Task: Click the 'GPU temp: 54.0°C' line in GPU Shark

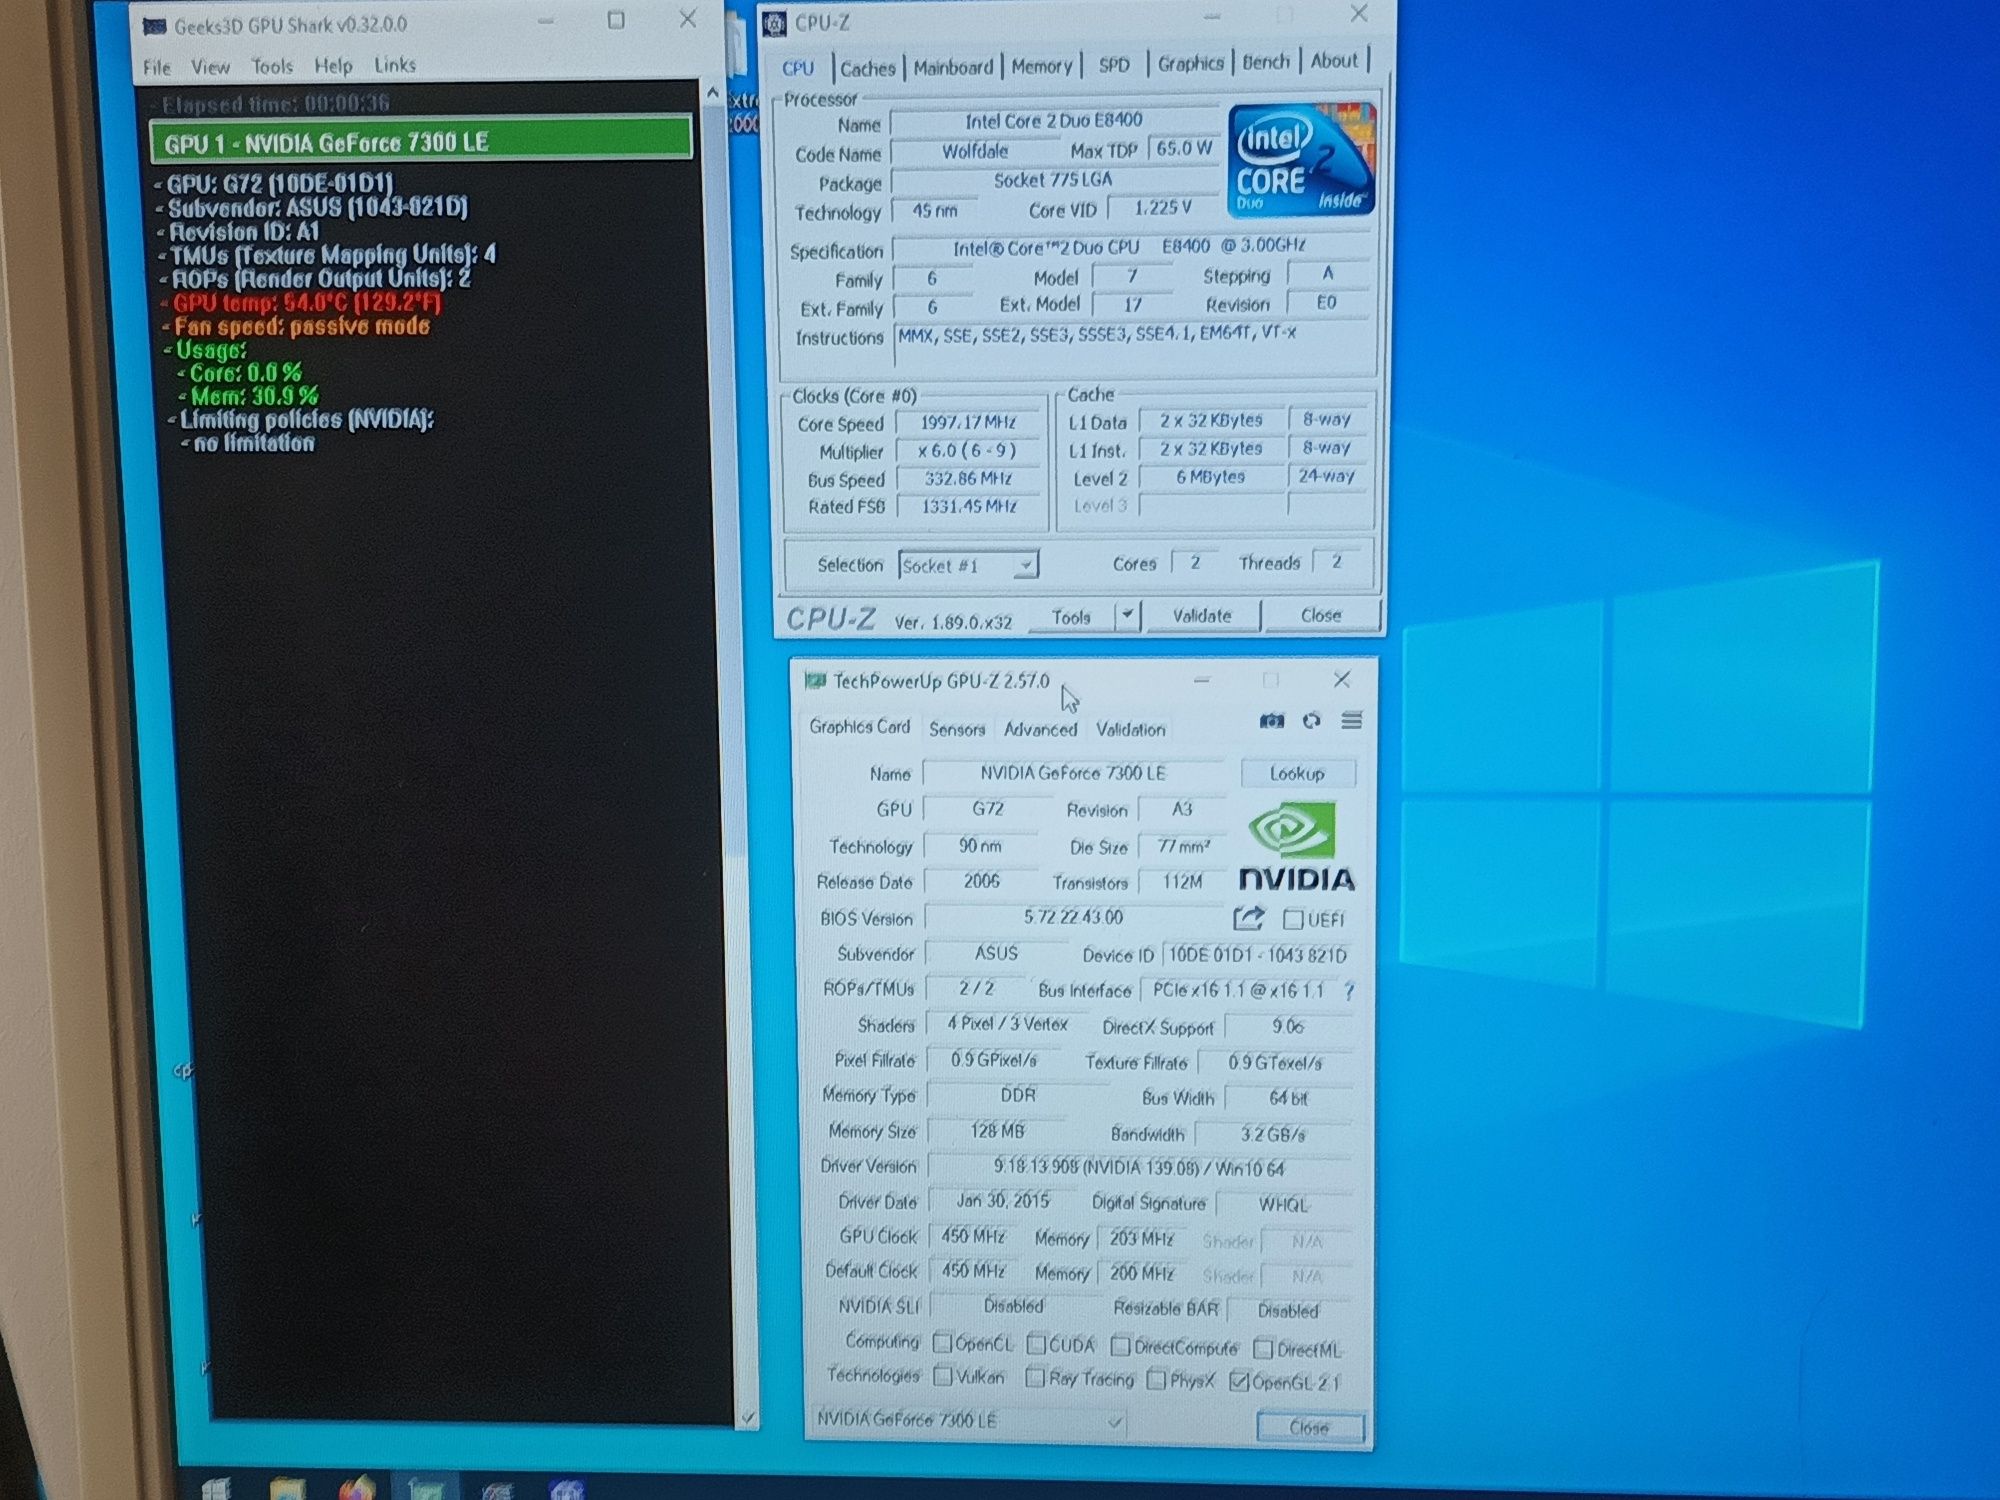Action: (x=307, y=303)
